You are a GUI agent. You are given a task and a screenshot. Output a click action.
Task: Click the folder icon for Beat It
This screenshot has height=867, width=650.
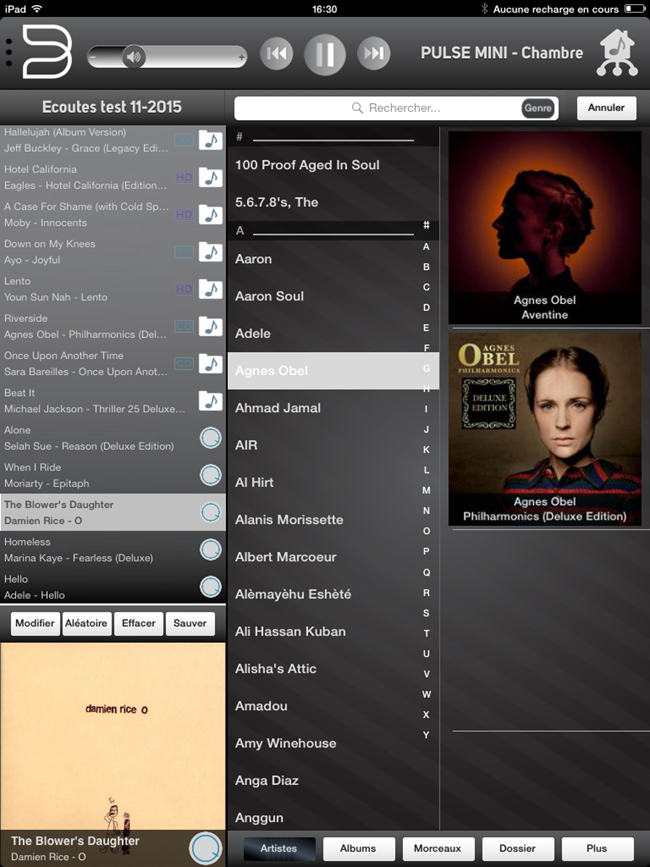[x=211, y=401]
